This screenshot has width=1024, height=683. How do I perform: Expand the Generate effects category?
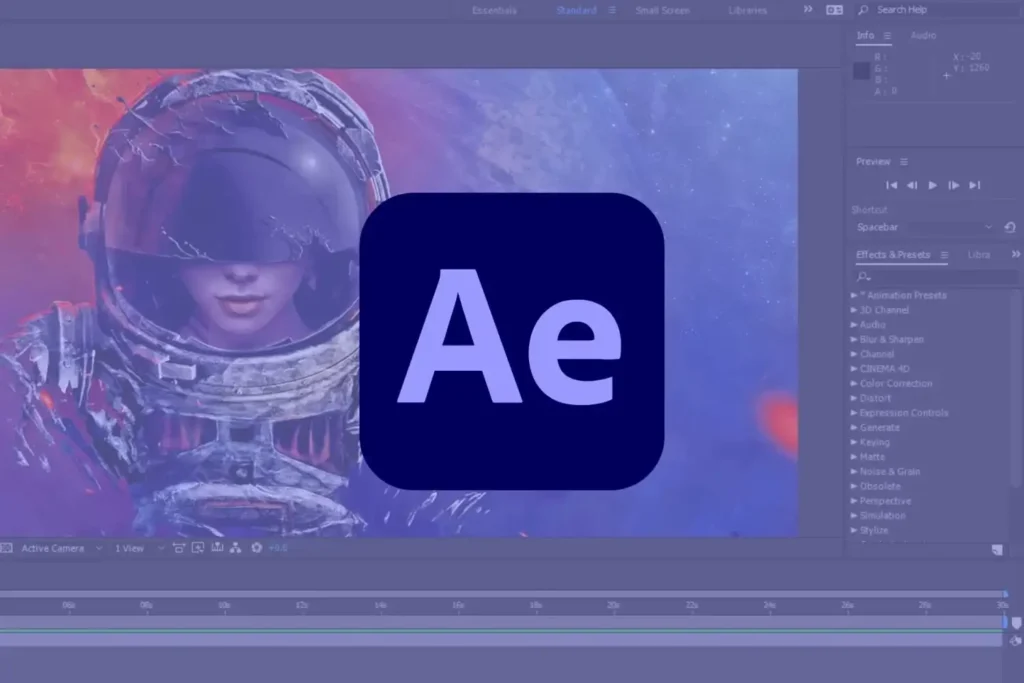point(854,428)
